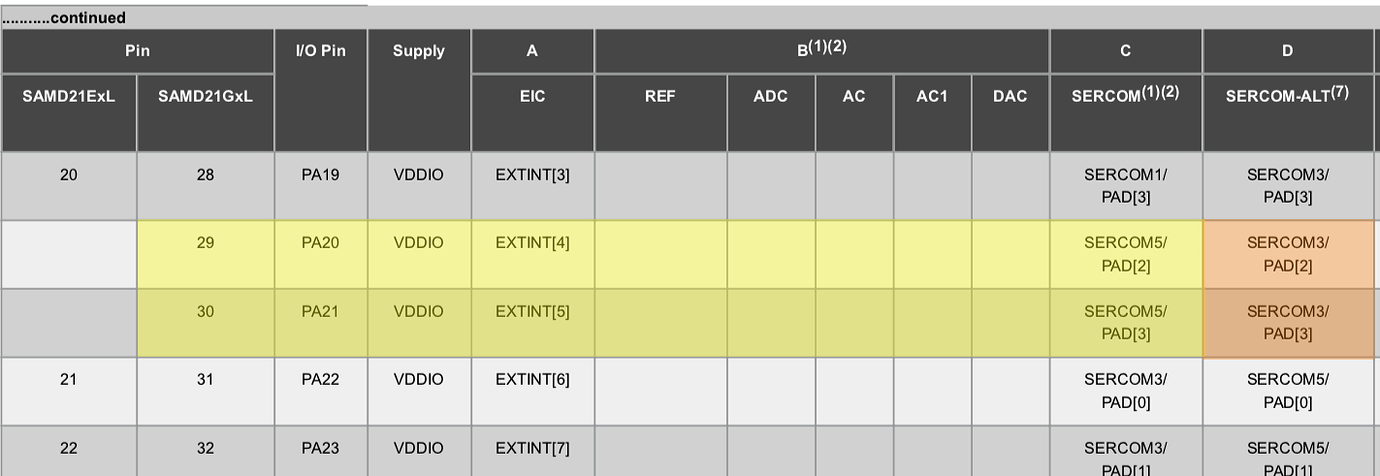
Task: Click SERCOM5/PAD[0] in the PA22 row
Action: pyautogui.click(x=1287, y=390)
